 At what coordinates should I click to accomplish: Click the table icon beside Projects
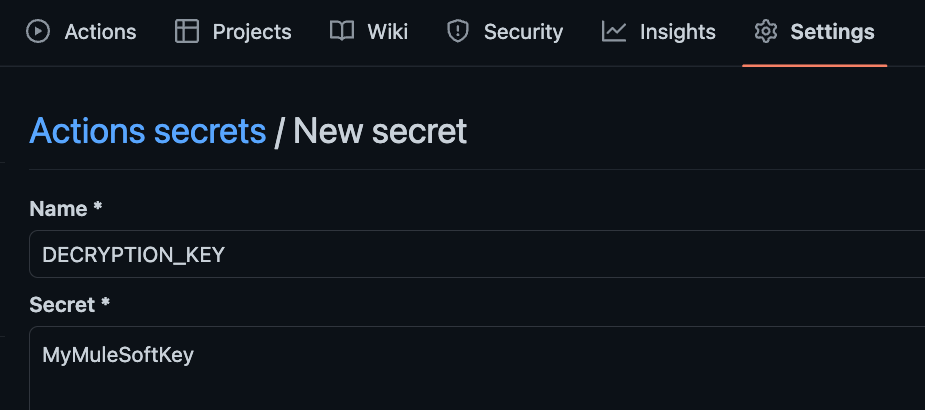(187, 31)
